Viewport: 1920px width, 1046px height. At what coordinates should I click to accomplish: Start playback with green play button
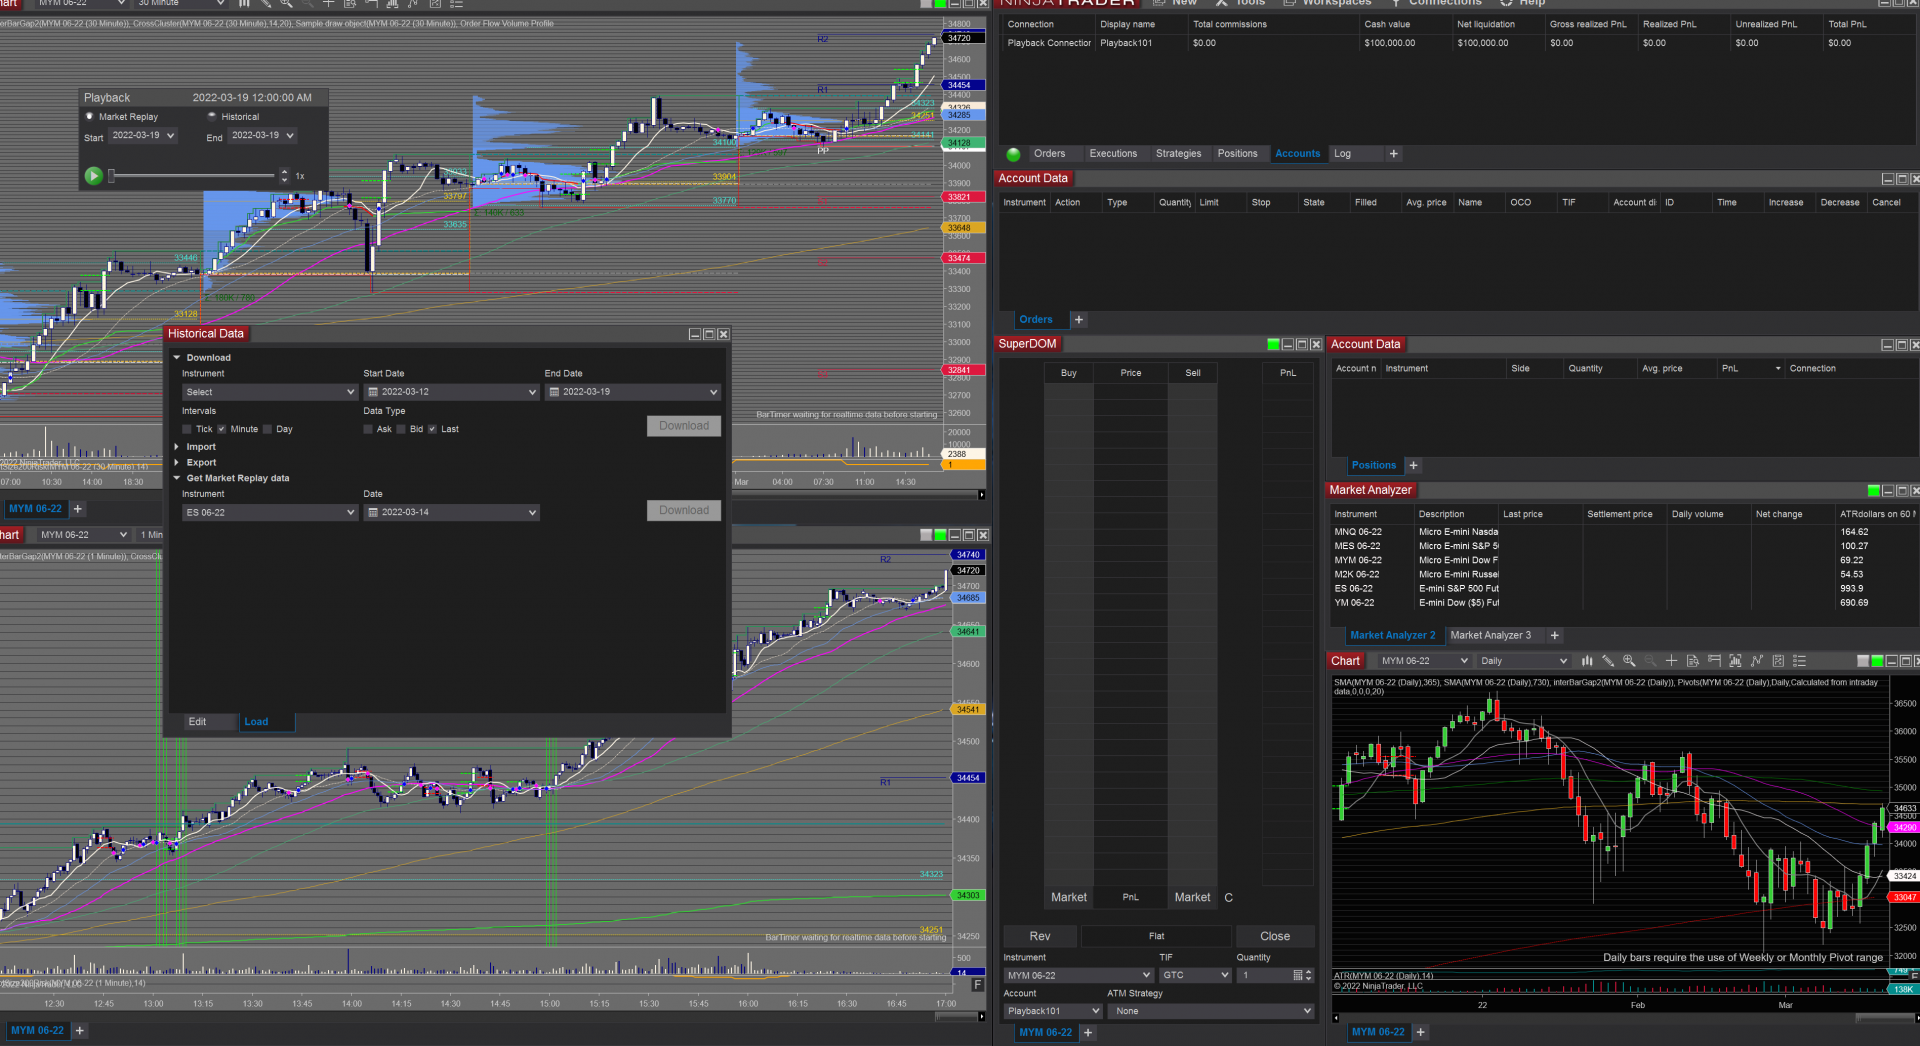93,176
